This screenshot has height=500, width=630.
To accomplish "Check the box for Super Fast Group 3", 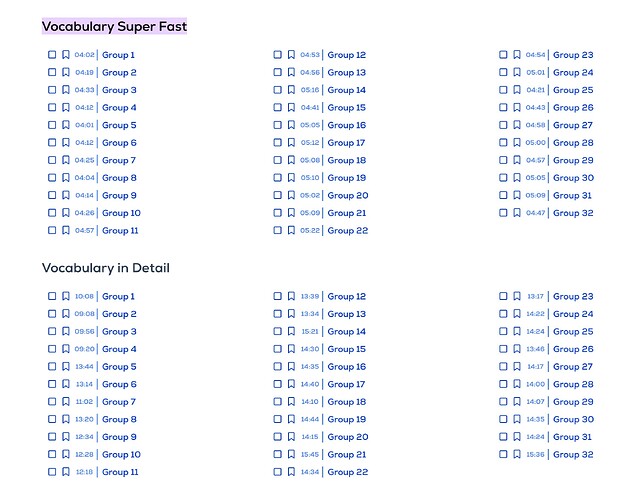I will pos(52,90).
